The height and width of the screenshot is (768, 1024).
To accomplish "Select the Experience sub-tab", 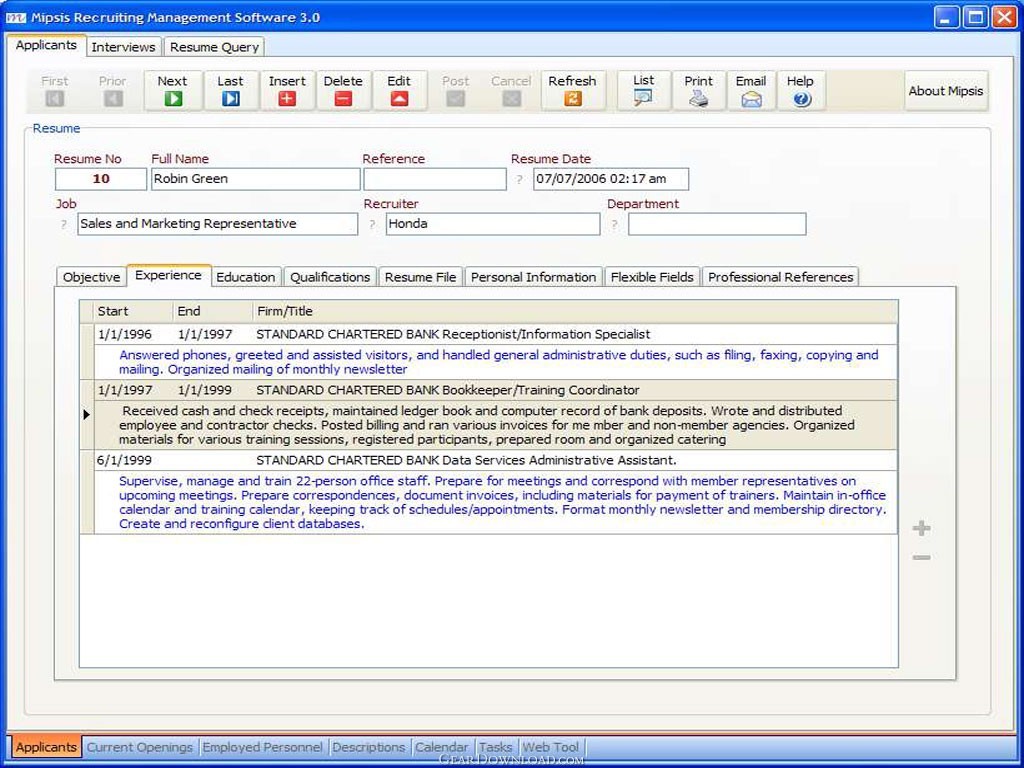I will coord(168,276).
